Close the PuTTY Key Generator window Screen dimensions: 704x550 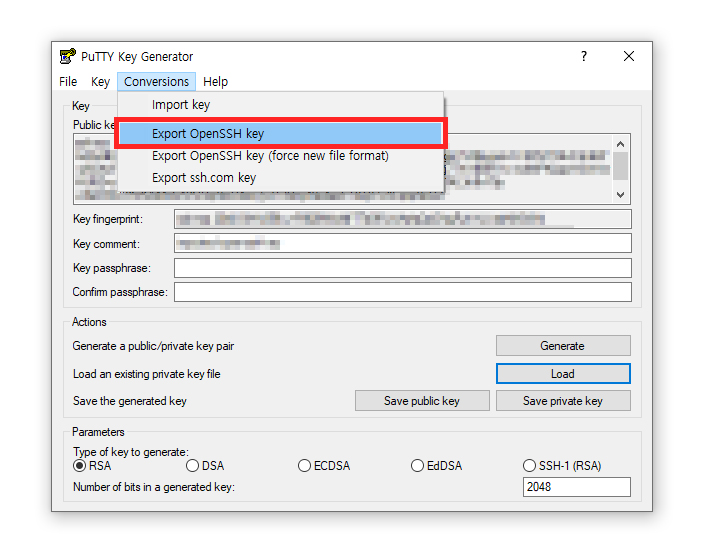(629, 57)
